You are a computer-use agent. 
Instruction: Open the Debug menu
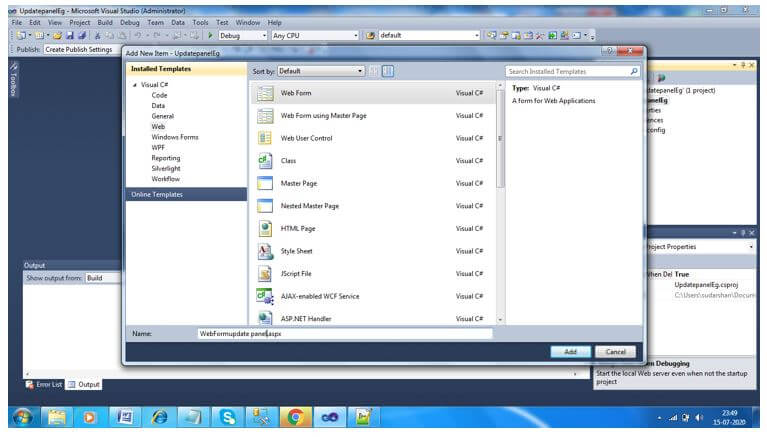pos(130,23)
